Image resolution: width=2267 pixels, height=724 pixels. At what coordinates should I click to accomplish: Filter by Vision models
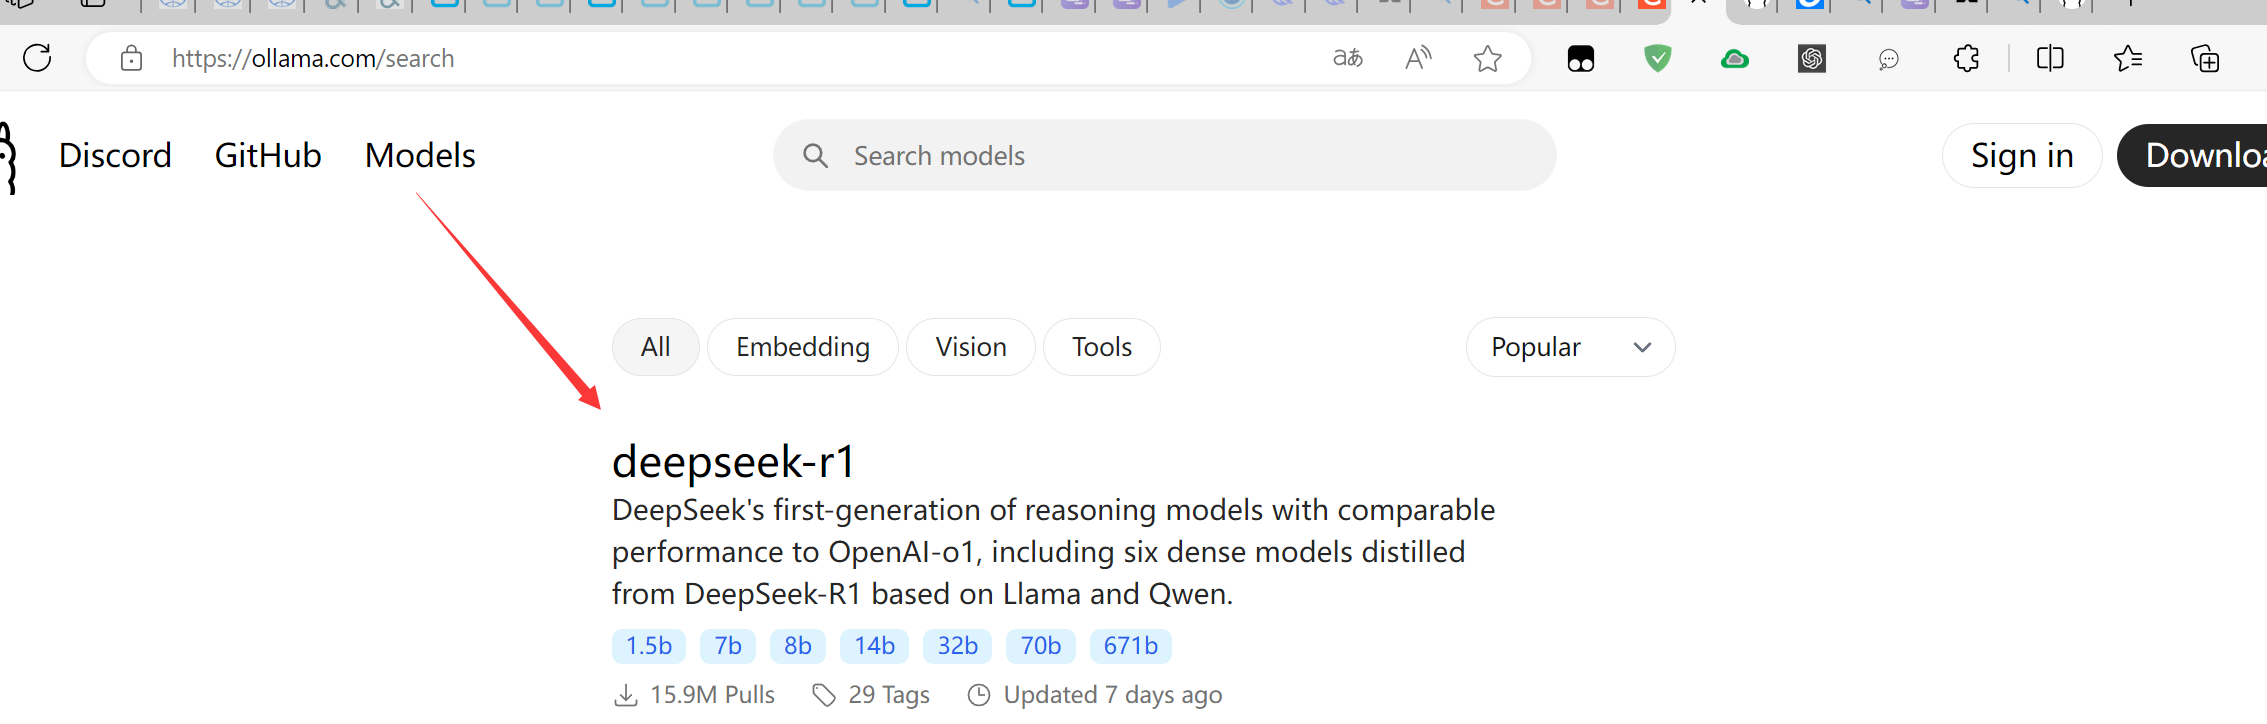(971, 347)
